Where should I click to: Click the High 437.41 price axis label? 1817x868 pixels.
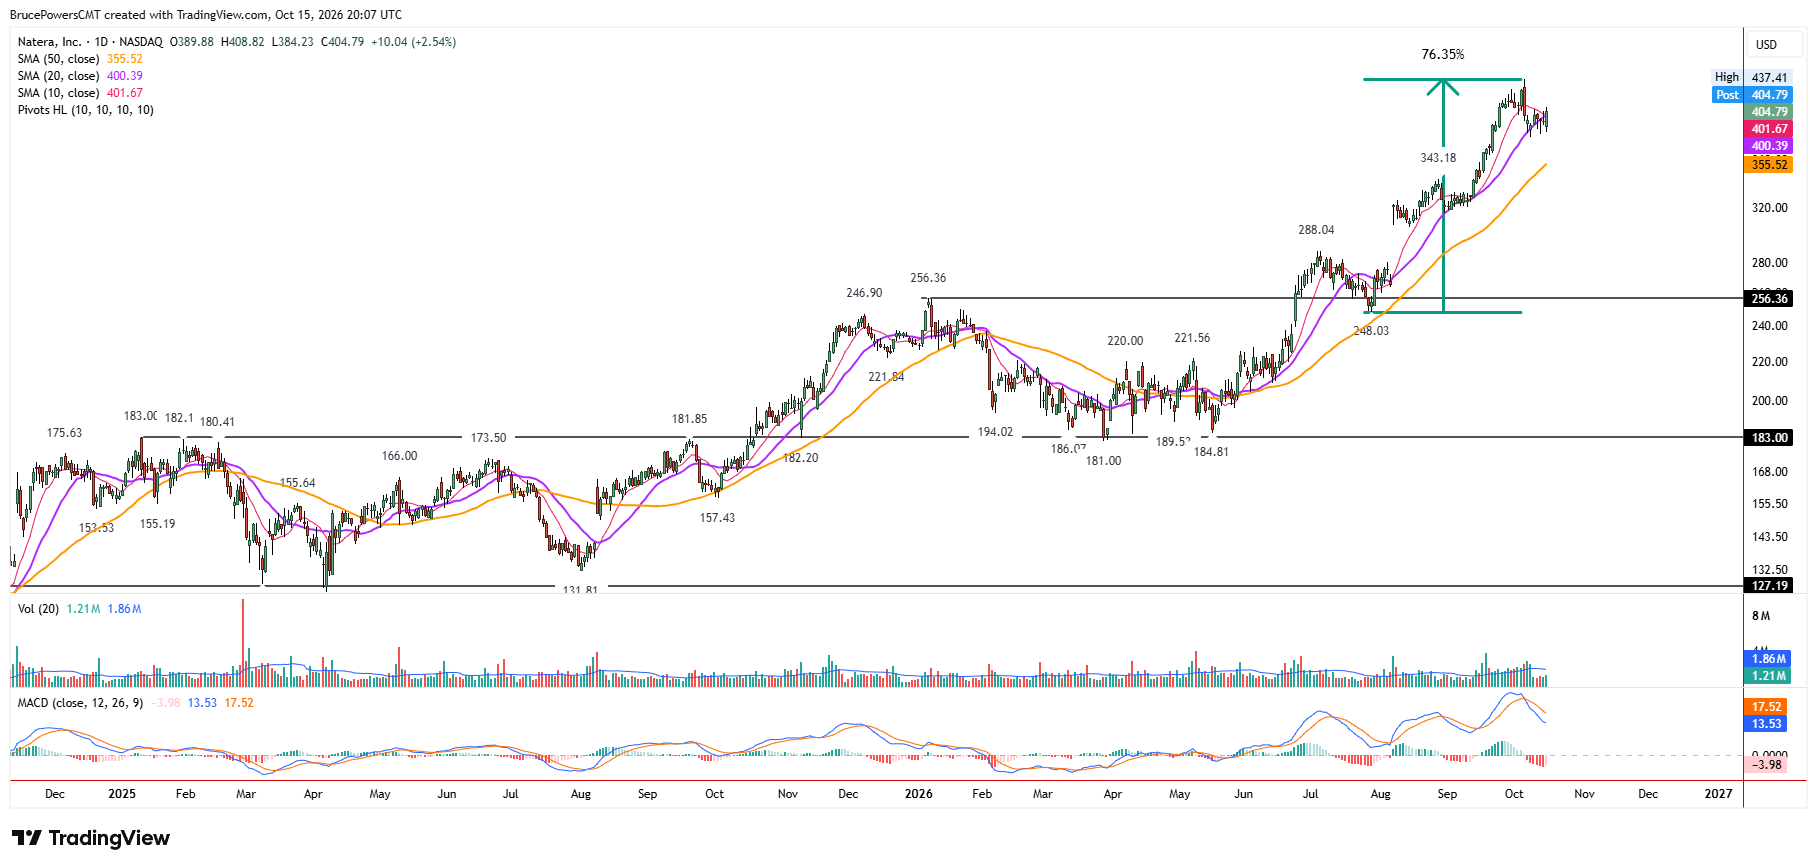click(x=1752, y=77)
